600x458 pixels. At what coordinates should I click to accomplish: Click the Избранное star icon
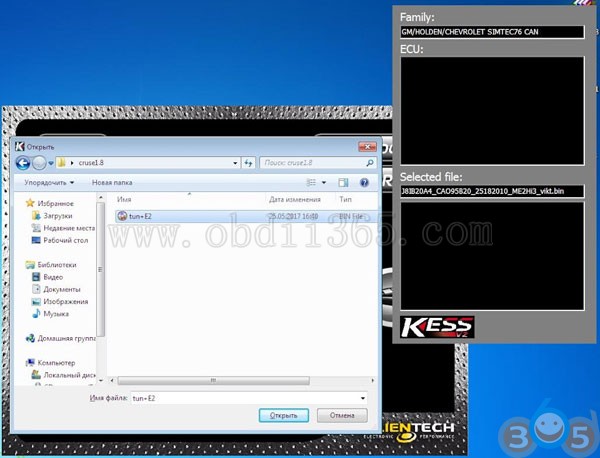pyautogui.click(x=30, y=203)
